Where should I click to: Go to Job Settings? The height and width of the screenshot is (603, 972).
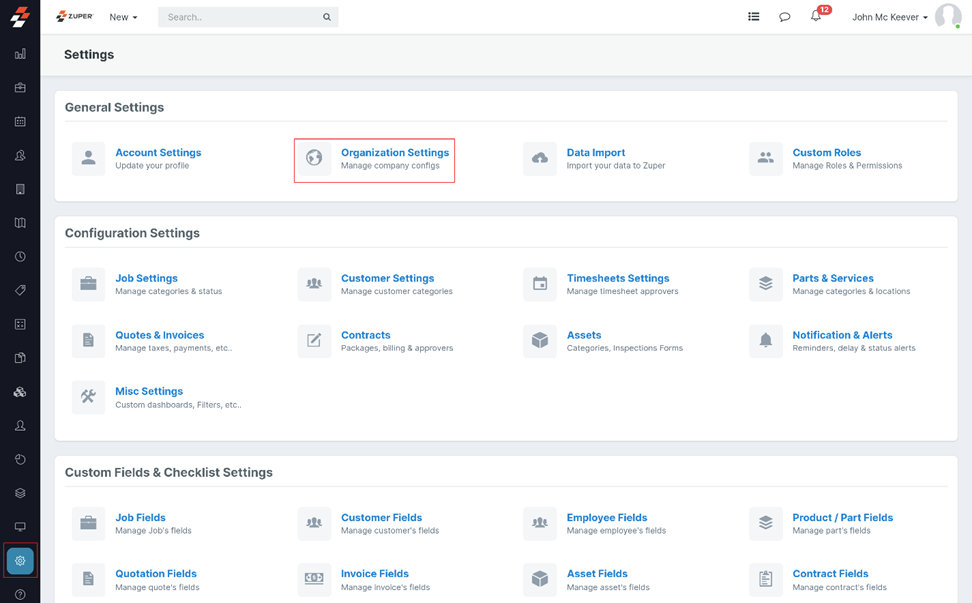146,279
